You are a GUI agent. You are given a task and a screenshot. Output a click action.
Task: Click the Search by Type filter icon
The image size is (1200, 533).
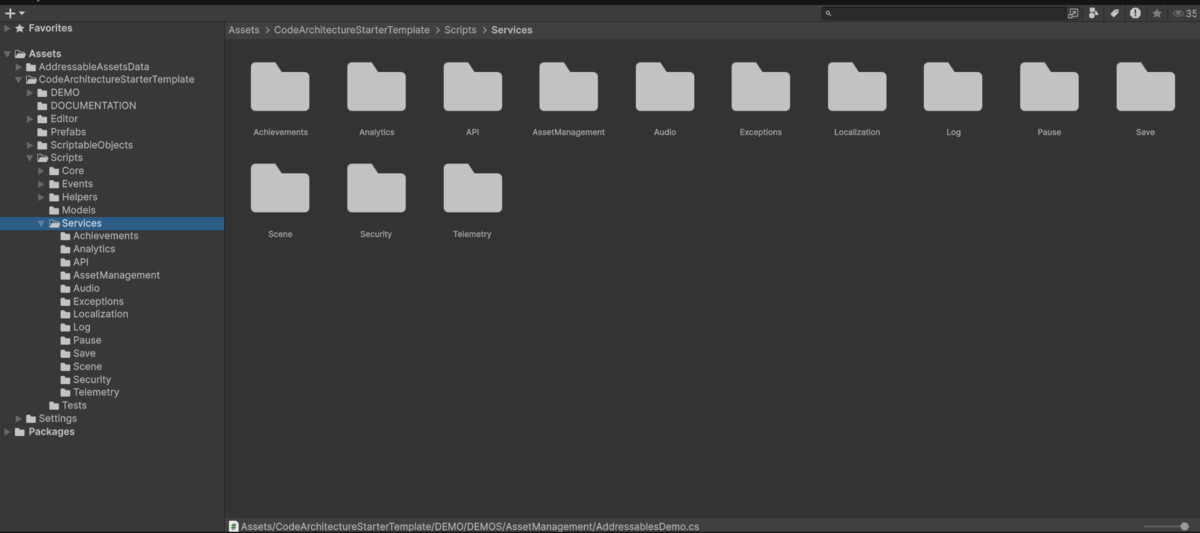click(x=1094, y=13)
